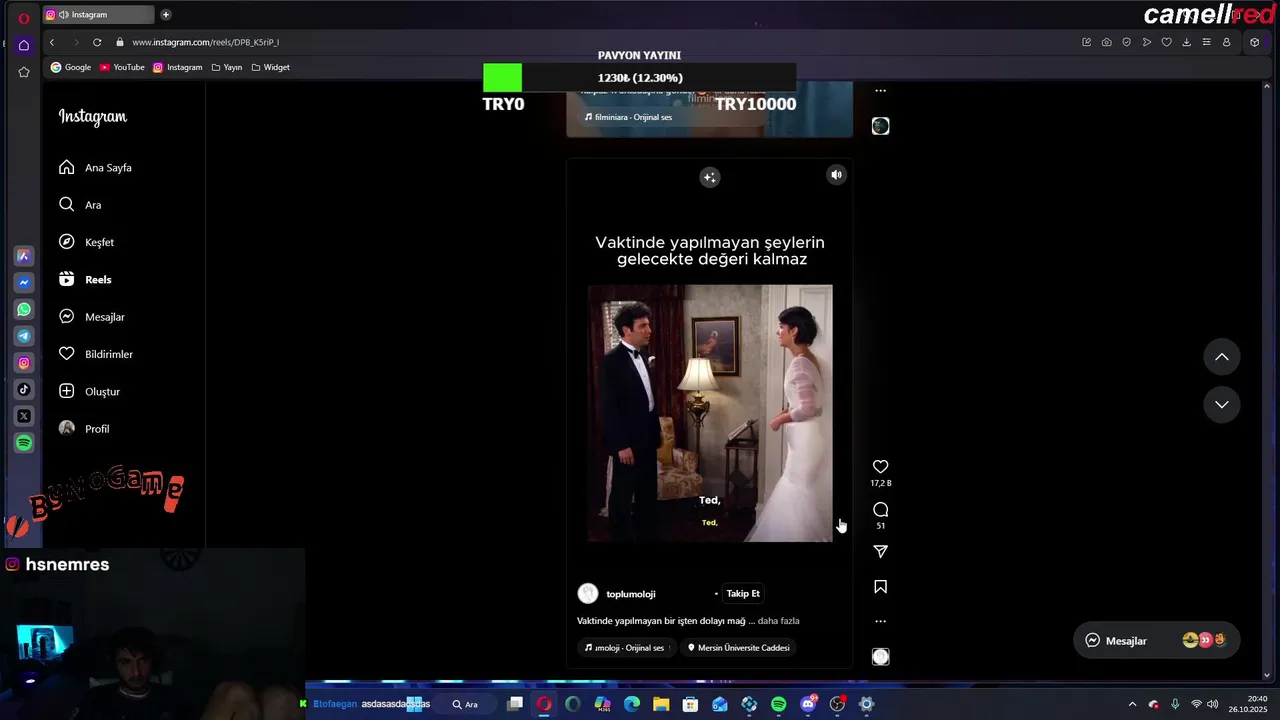Go back in the browser
Screen dimensions: 1280x720
pyautogui.click(x=52, y=42)
